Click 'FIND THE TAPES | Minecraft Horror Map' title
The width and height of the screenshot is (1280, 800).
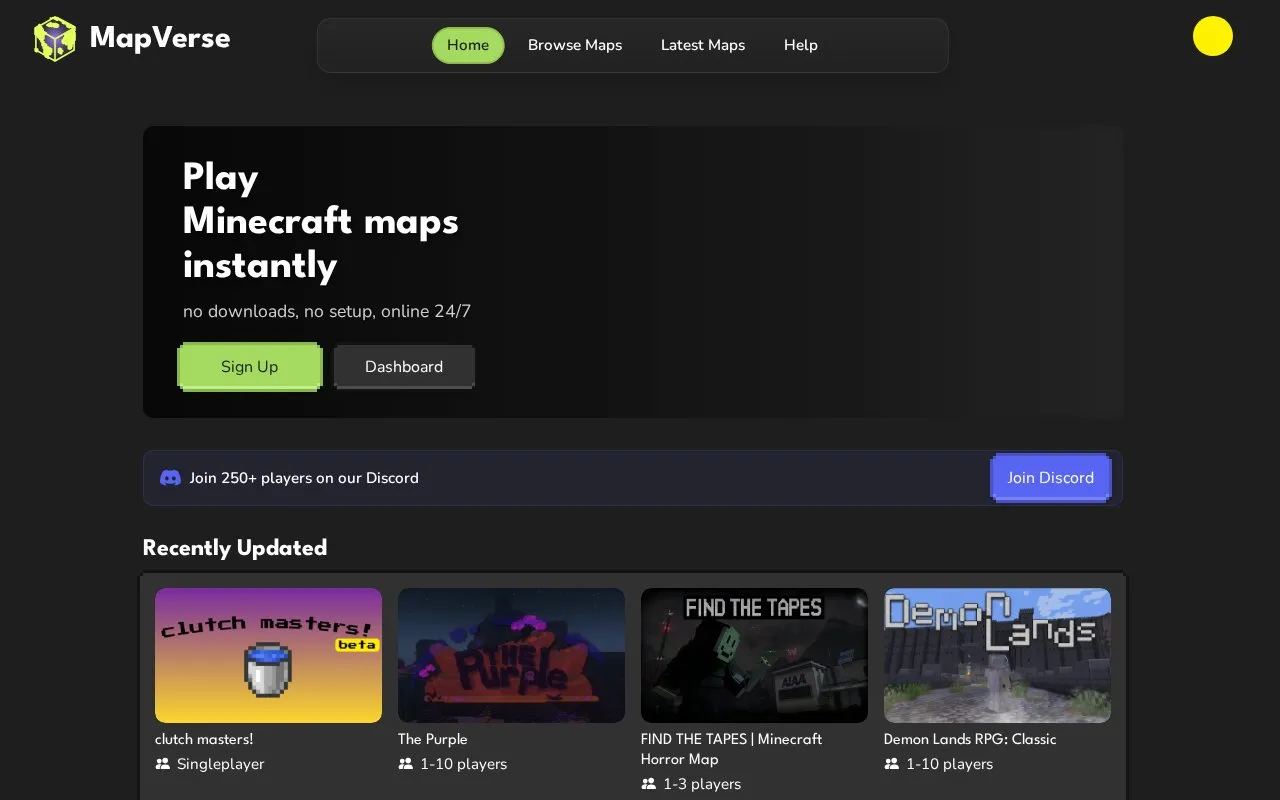732,749
